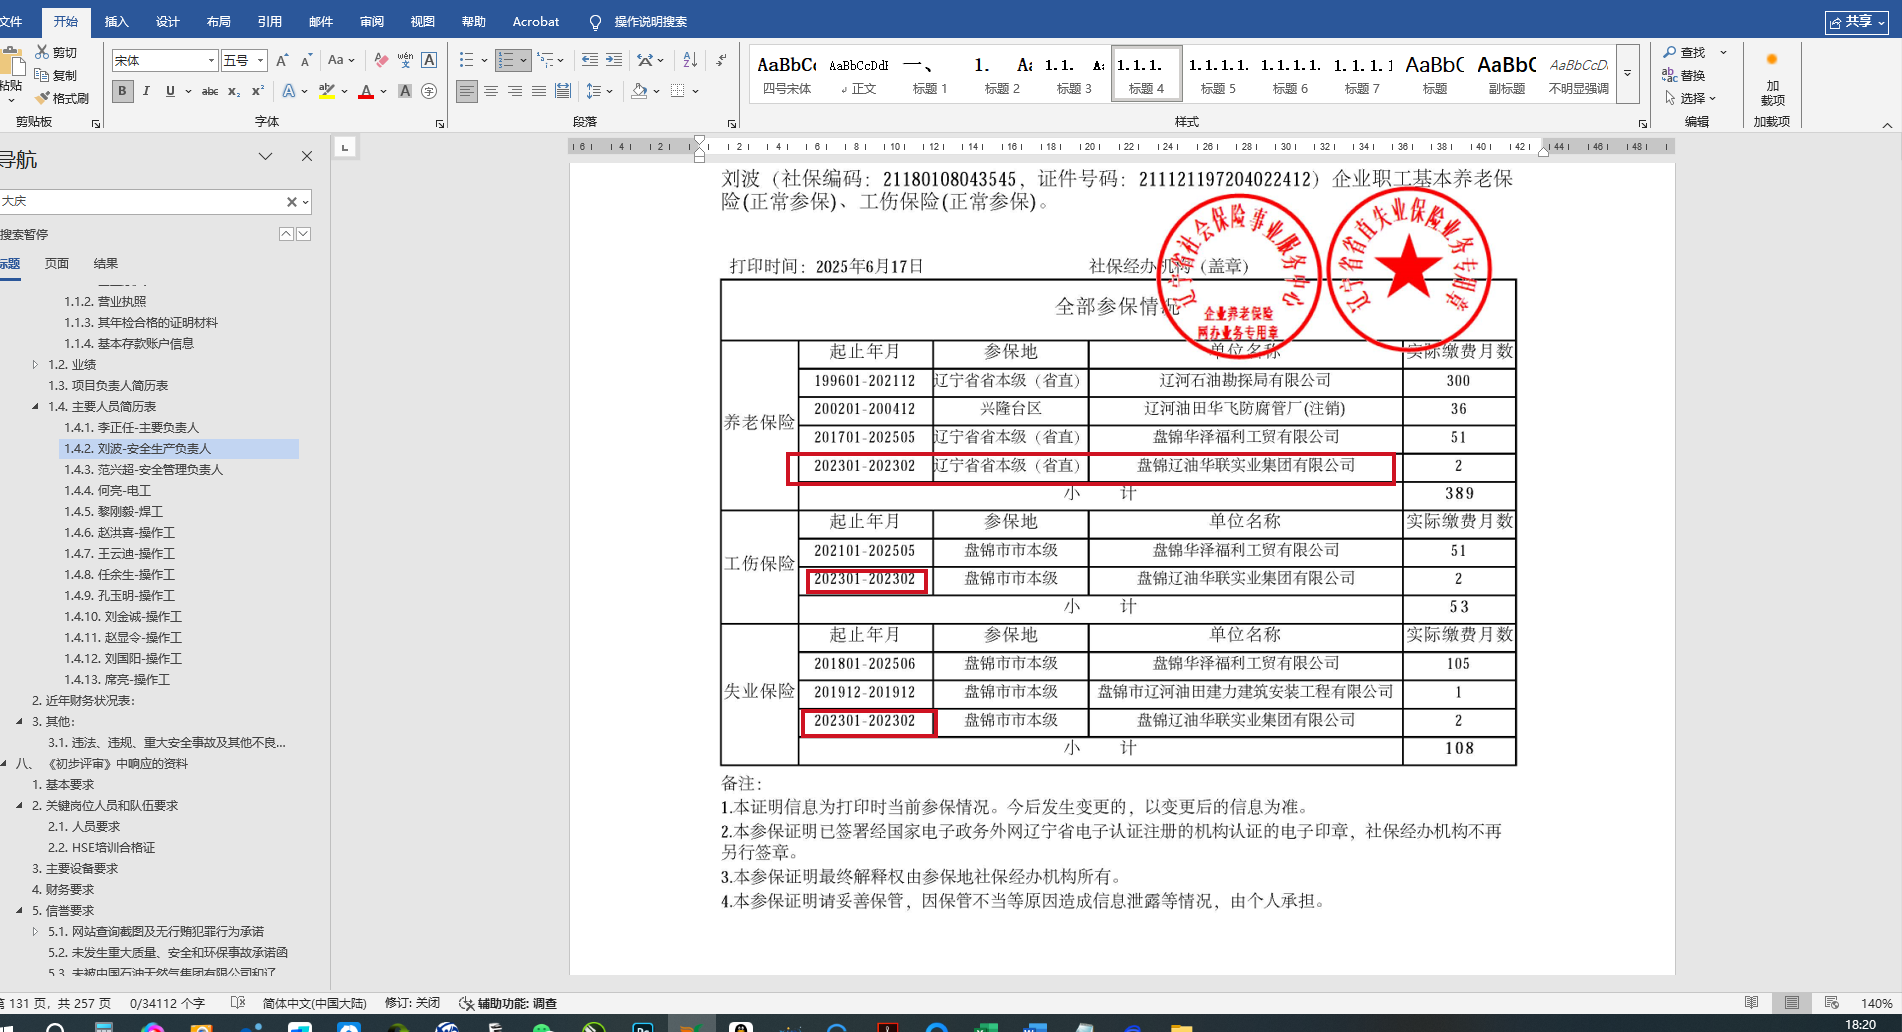Toggle subscript formatting

click(234, 91)
